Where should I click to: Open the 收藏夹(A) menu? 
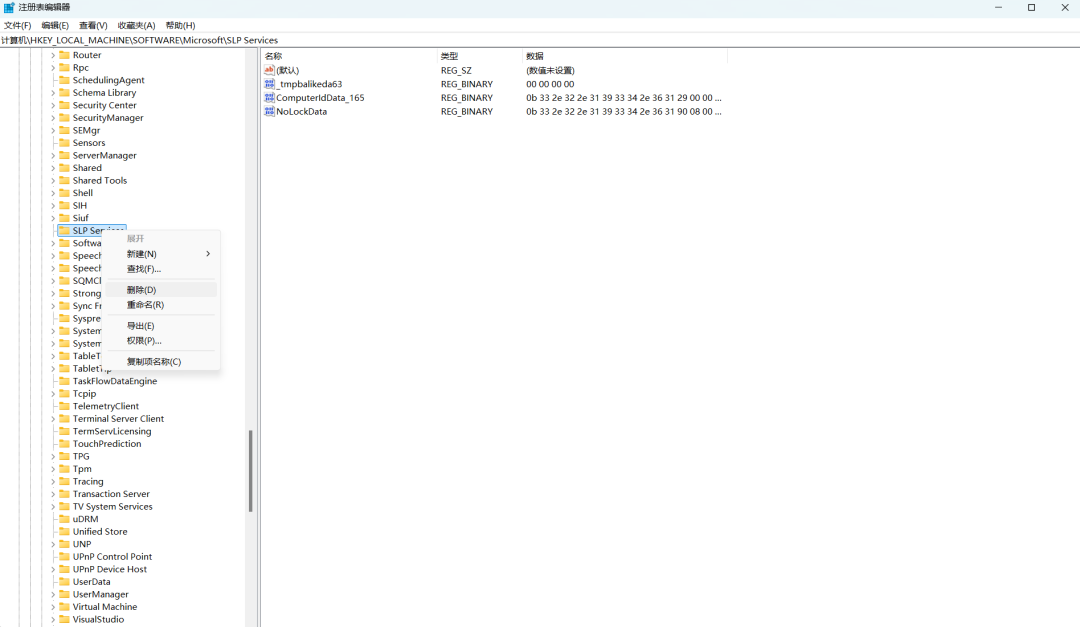[136, 25]
